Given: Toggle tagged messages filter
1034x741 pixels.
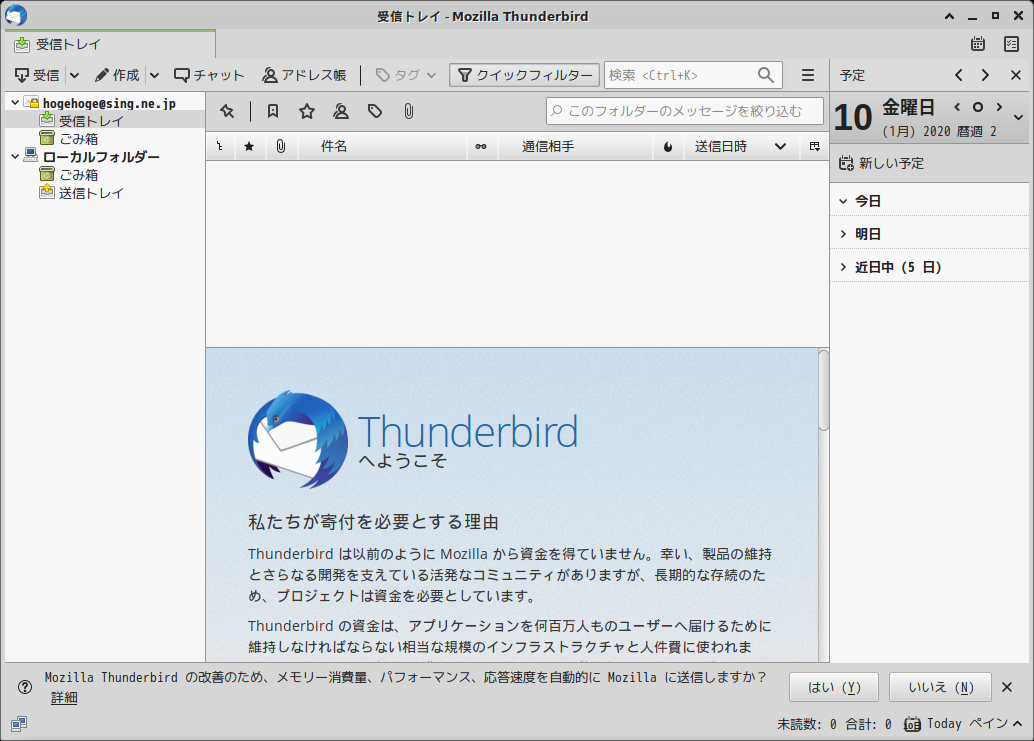Looking at the screenshot, I should click(375, 111).
